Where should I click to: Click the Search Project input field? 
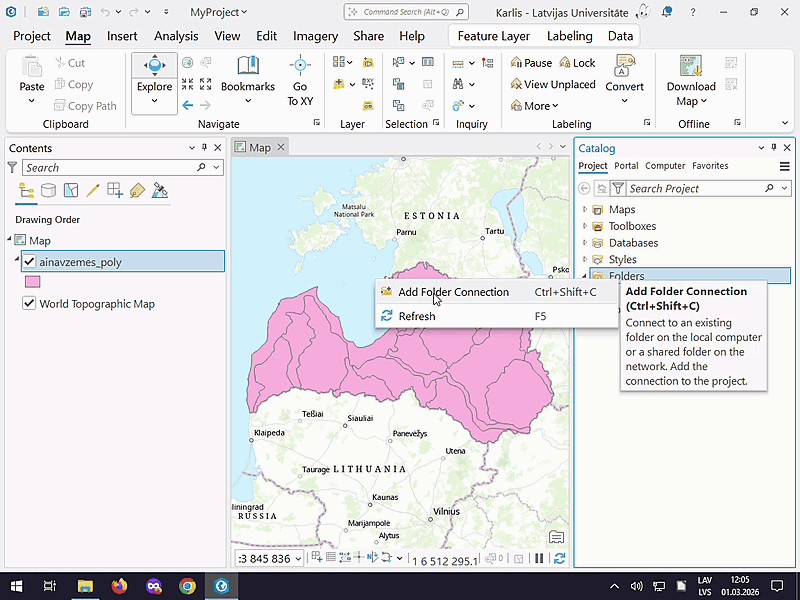click(692, 188)
